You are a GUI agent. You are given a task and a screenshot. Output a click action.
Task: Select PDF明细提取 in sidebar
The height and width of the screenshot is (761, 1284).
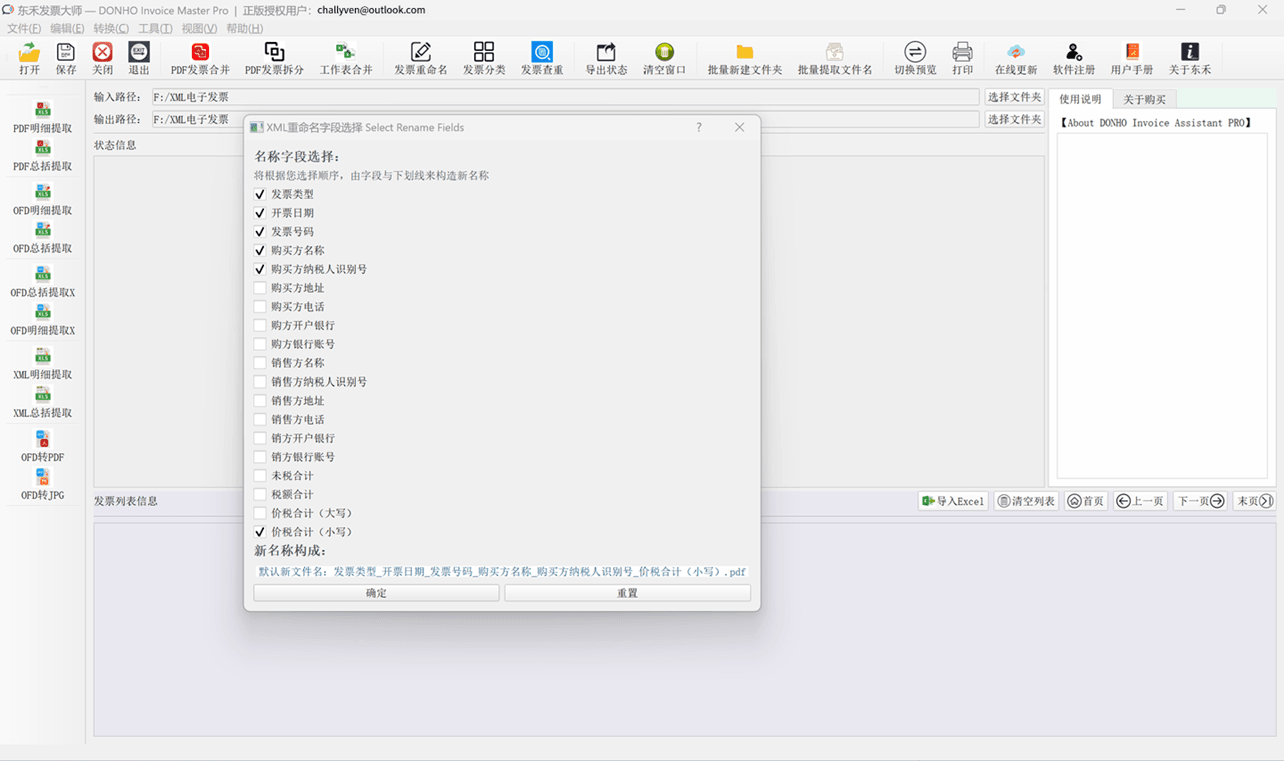43,118
